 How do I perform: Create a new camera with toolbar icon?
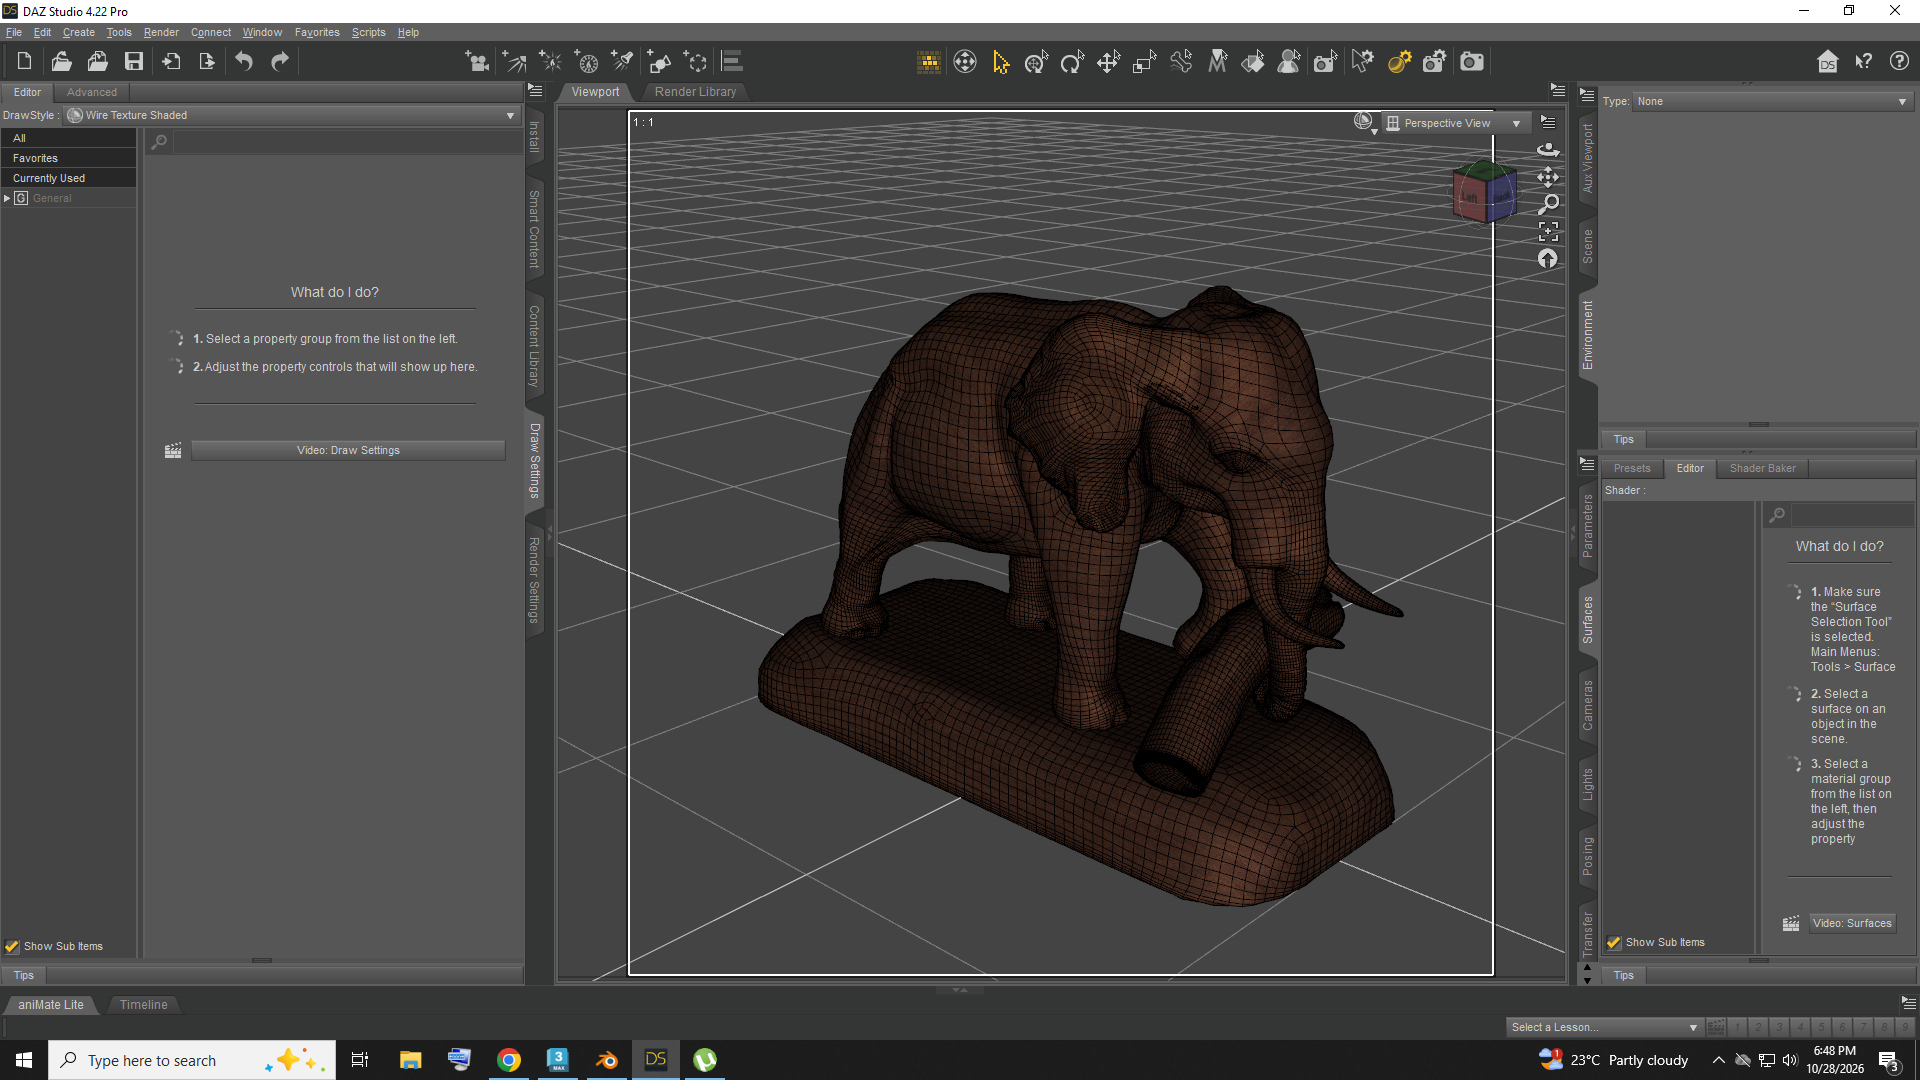pyautogui.click(x=478, y=62)
